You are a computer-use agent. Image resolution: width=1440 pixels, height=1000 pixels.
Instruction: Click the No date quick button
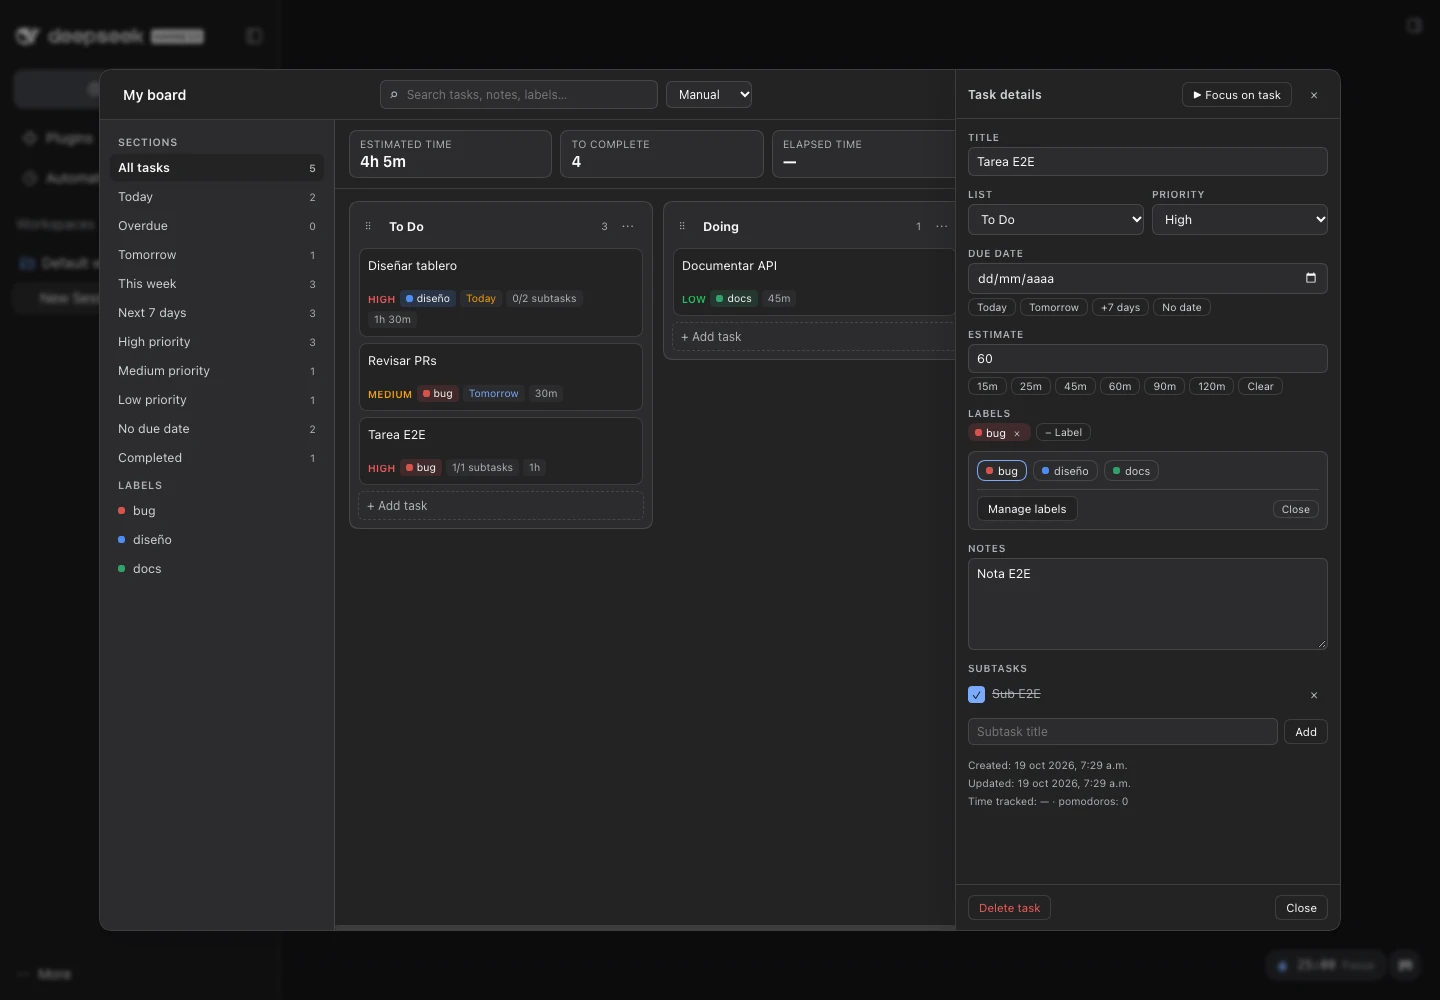pyautogui.click(x=1182, y=308)
